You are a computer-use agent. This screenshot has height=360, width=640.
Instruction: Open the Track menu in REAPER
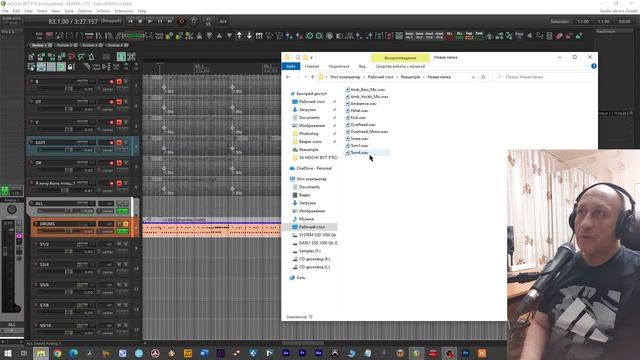pos(69,11)
